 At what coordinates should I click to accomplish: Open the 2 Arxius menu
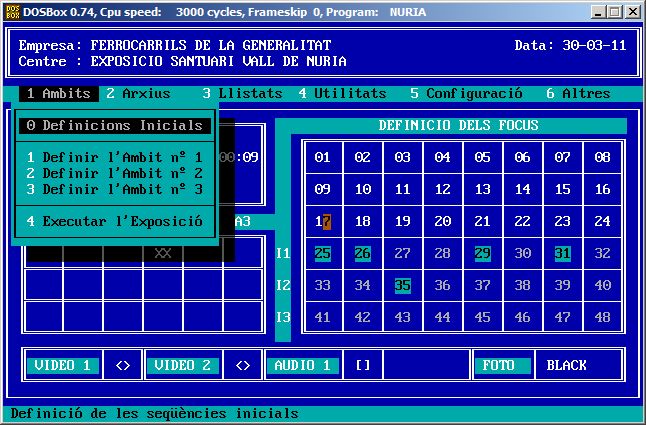(146, 94)
